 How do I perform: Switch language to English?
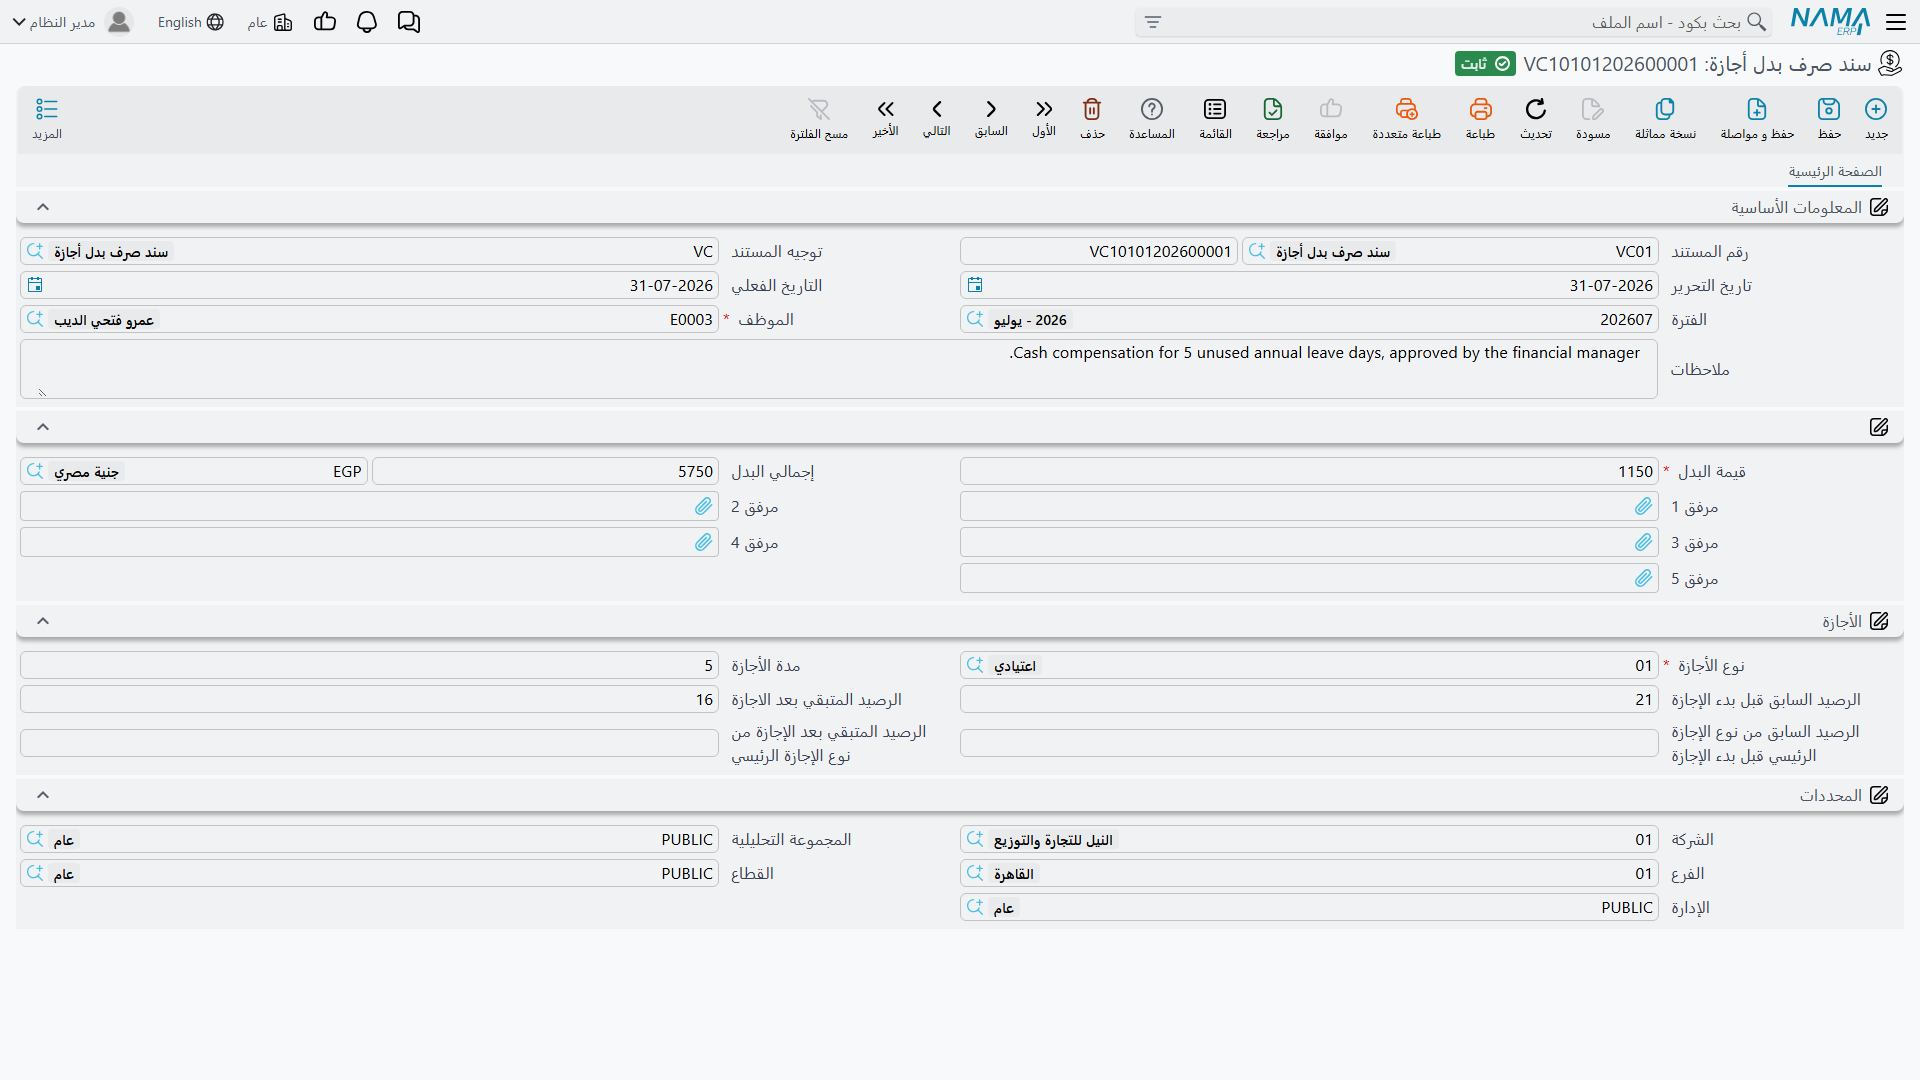[190, 22]
